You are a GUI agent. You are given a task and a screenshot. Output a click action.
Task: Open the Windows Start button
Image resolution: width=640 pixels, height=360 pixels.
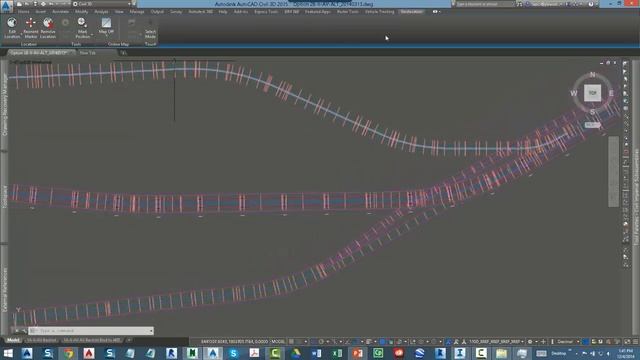pyautogui.click(x=8, y=353)
